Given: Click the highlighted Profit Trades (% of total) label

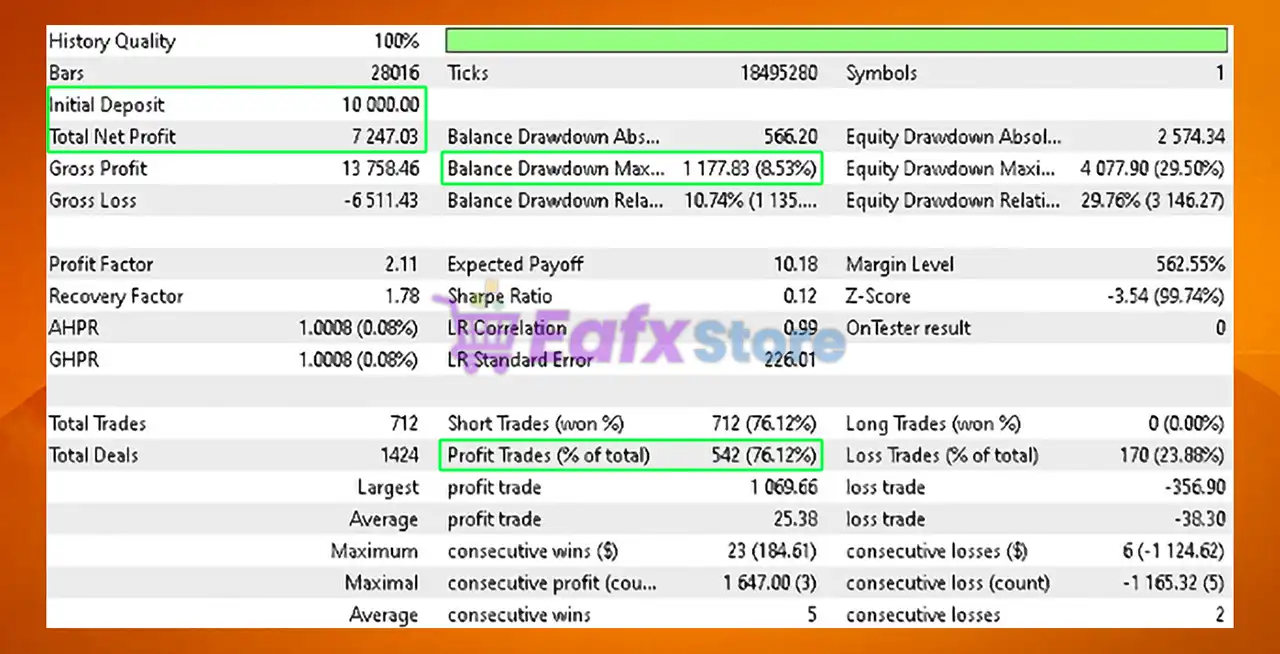Looking at the screenshot, I should click(x=548, y=456).
